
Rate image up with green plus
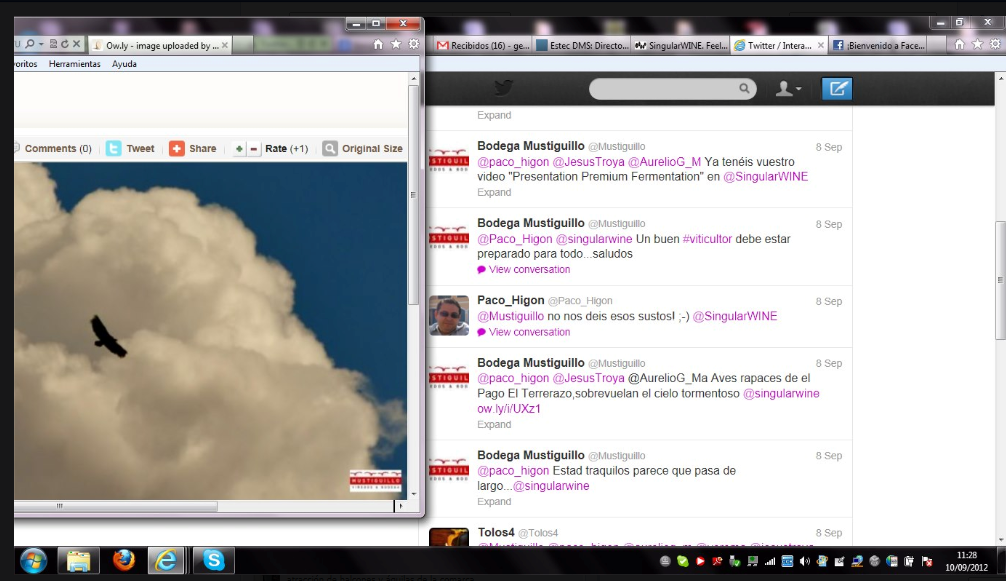click(x=239, y=149)
